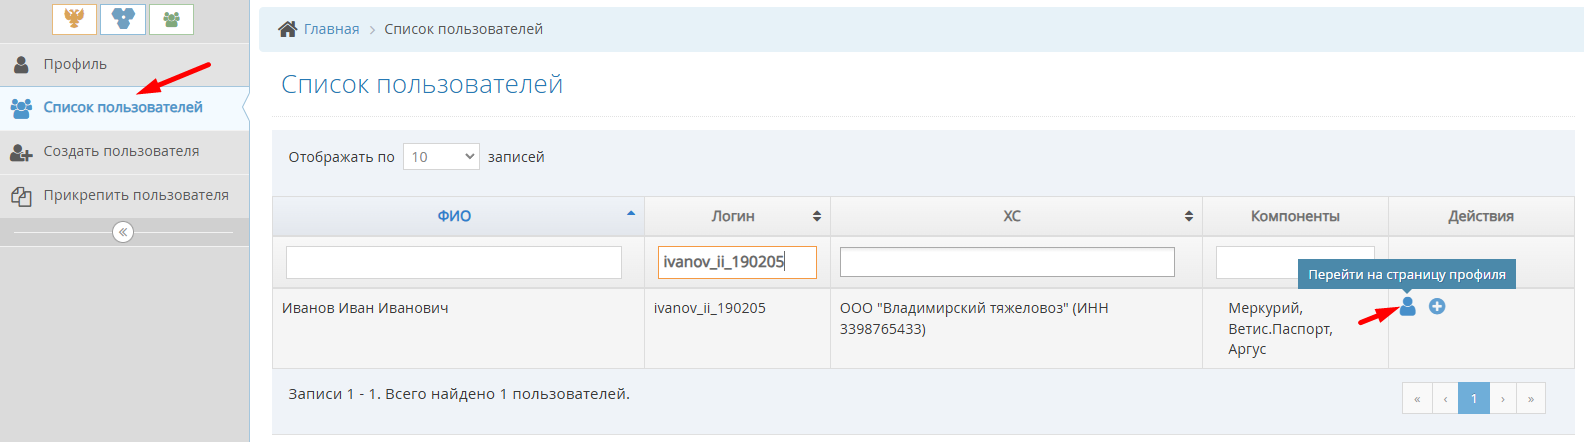Image resolution: width=1584 pixels, height=442 pixels.
Task: Click the blue plus circle action icon
Action: tap(1437, 307)
